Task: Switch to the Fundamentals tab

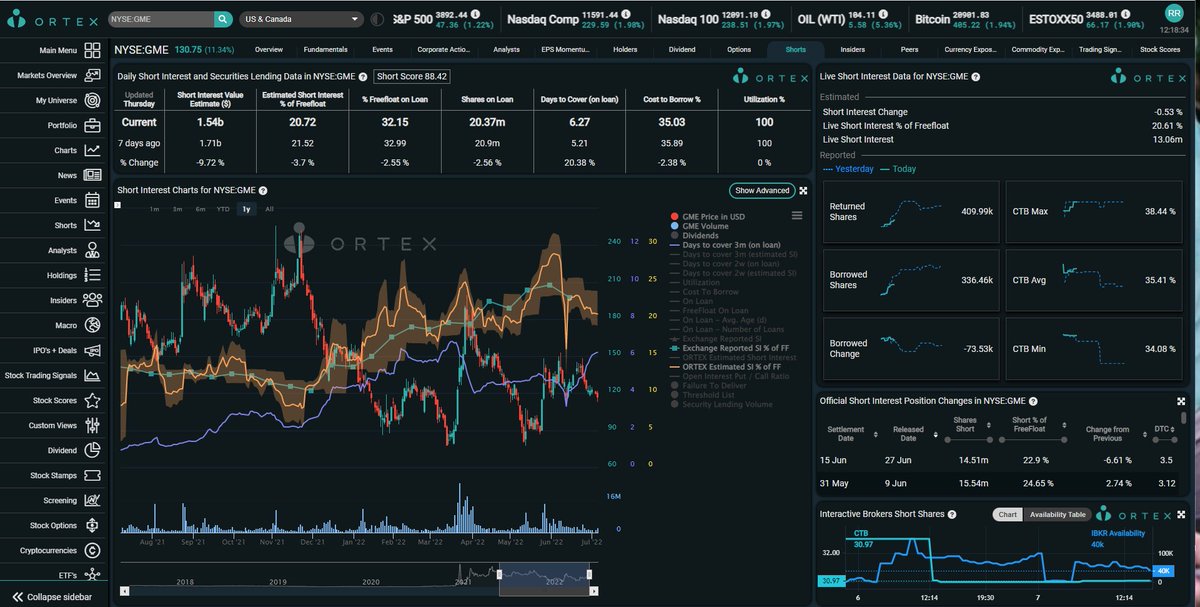Action: pyautogui.click(x=327, y=49)
